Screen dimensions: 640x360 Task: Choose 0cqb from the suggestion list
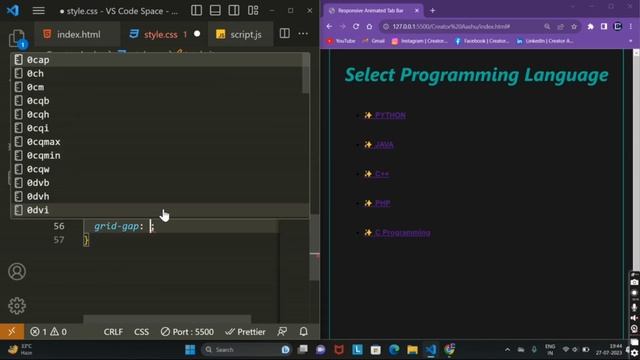160,101
